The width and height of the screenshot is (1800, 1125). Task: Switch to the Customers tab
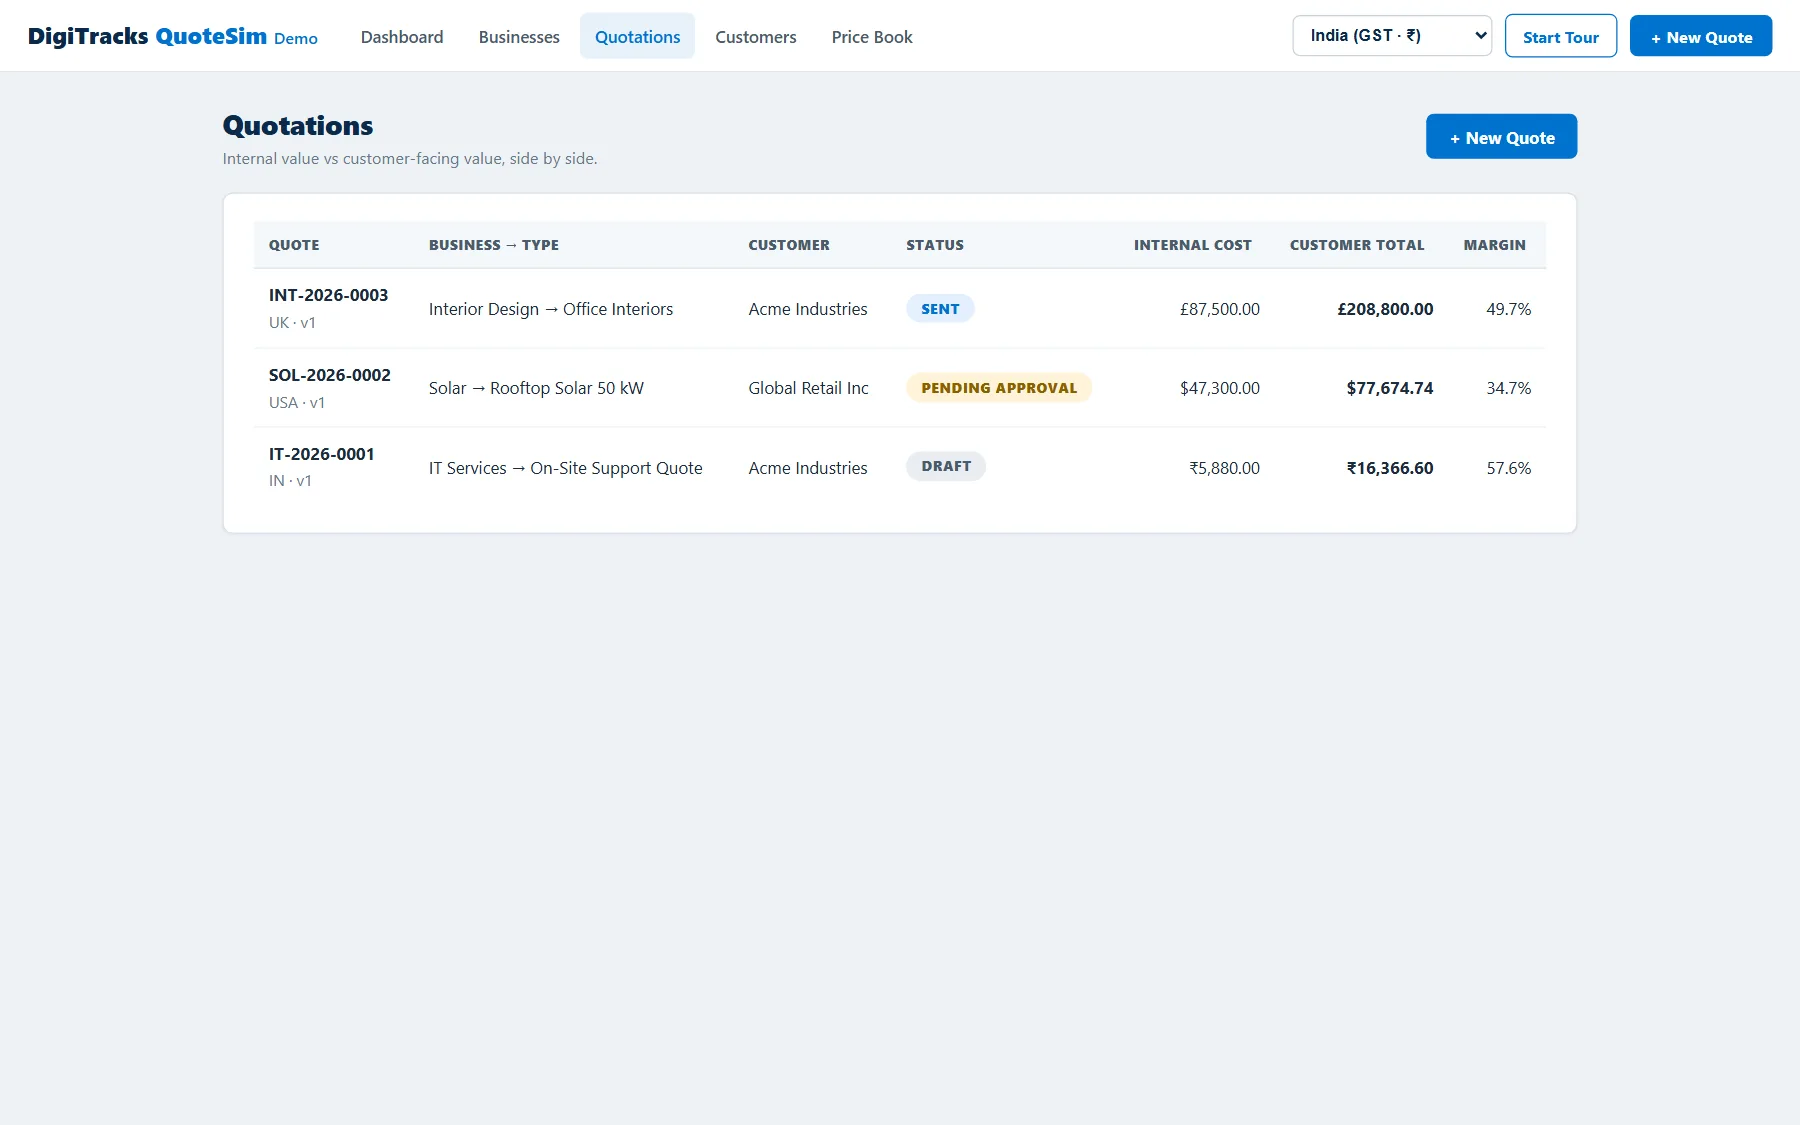[x=756, y=37]
